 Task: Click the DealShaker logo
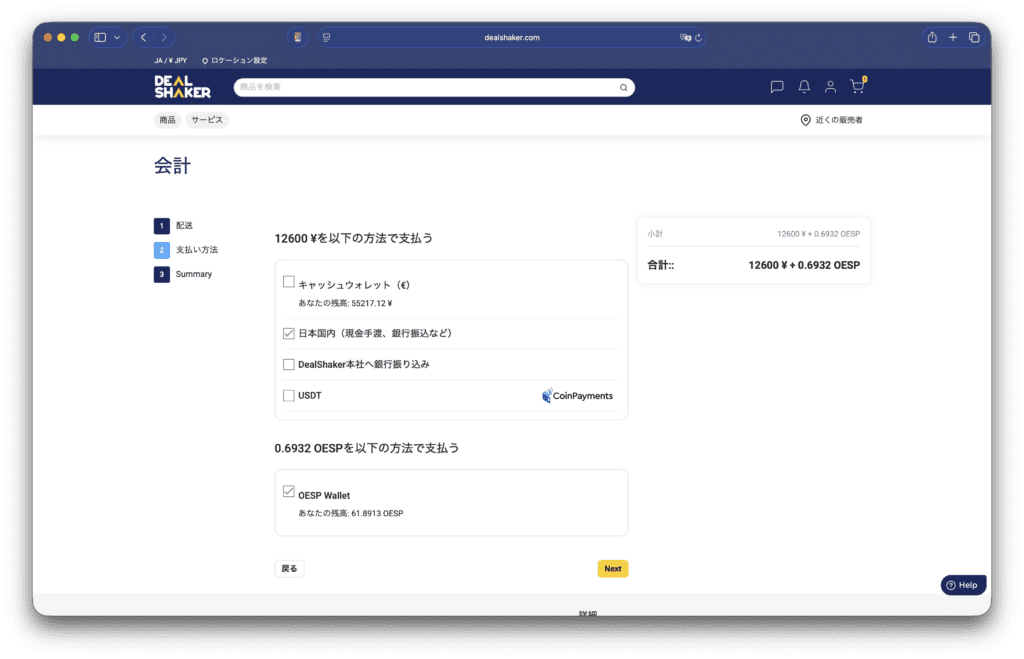(182, 87)
